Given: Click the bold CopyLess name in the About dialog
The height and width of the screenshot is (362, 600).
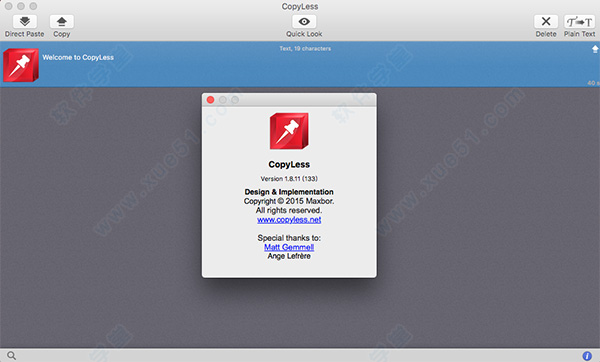Looking at the screenshot, I should [x=289, y=165].
